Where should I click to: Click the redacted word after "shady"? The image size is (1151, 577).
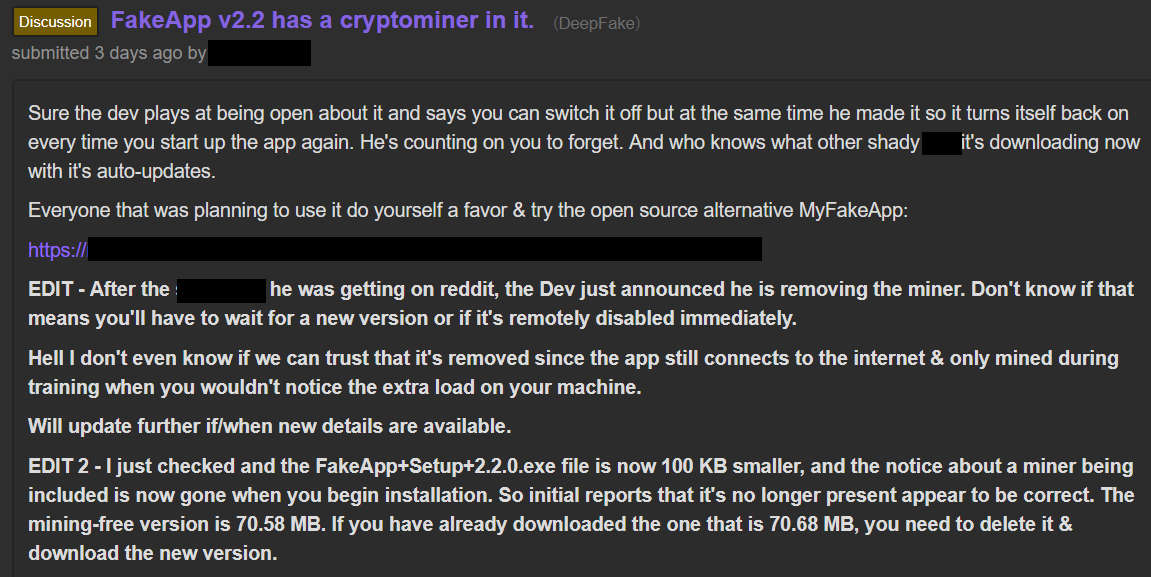[x=941, y=142]
